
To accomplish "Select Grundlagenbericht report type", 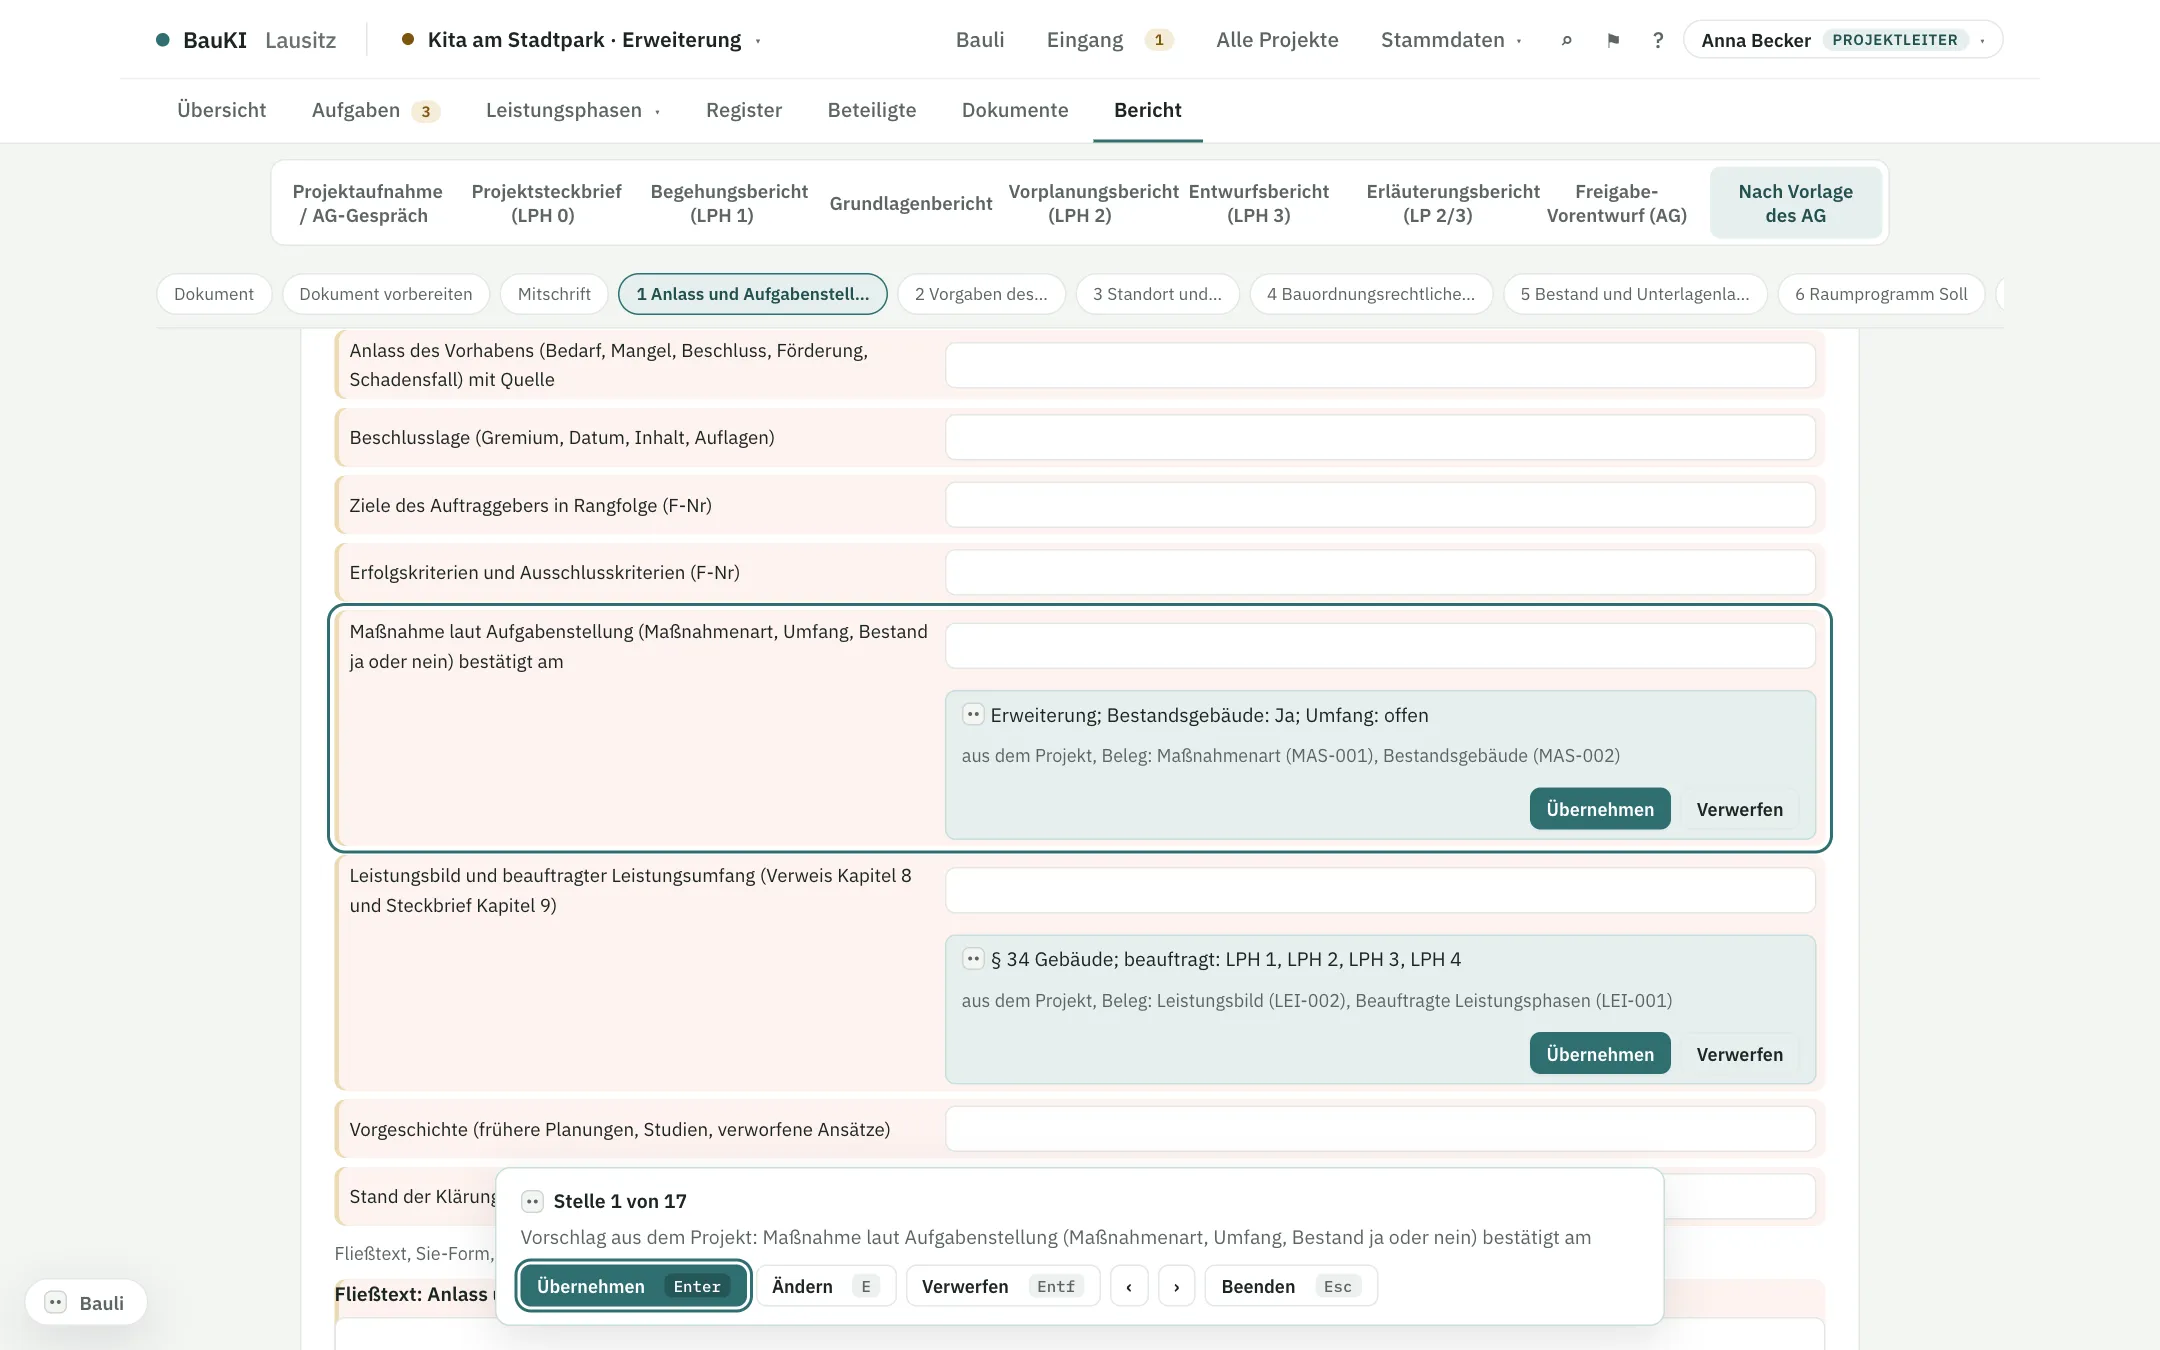I will 910,203.
